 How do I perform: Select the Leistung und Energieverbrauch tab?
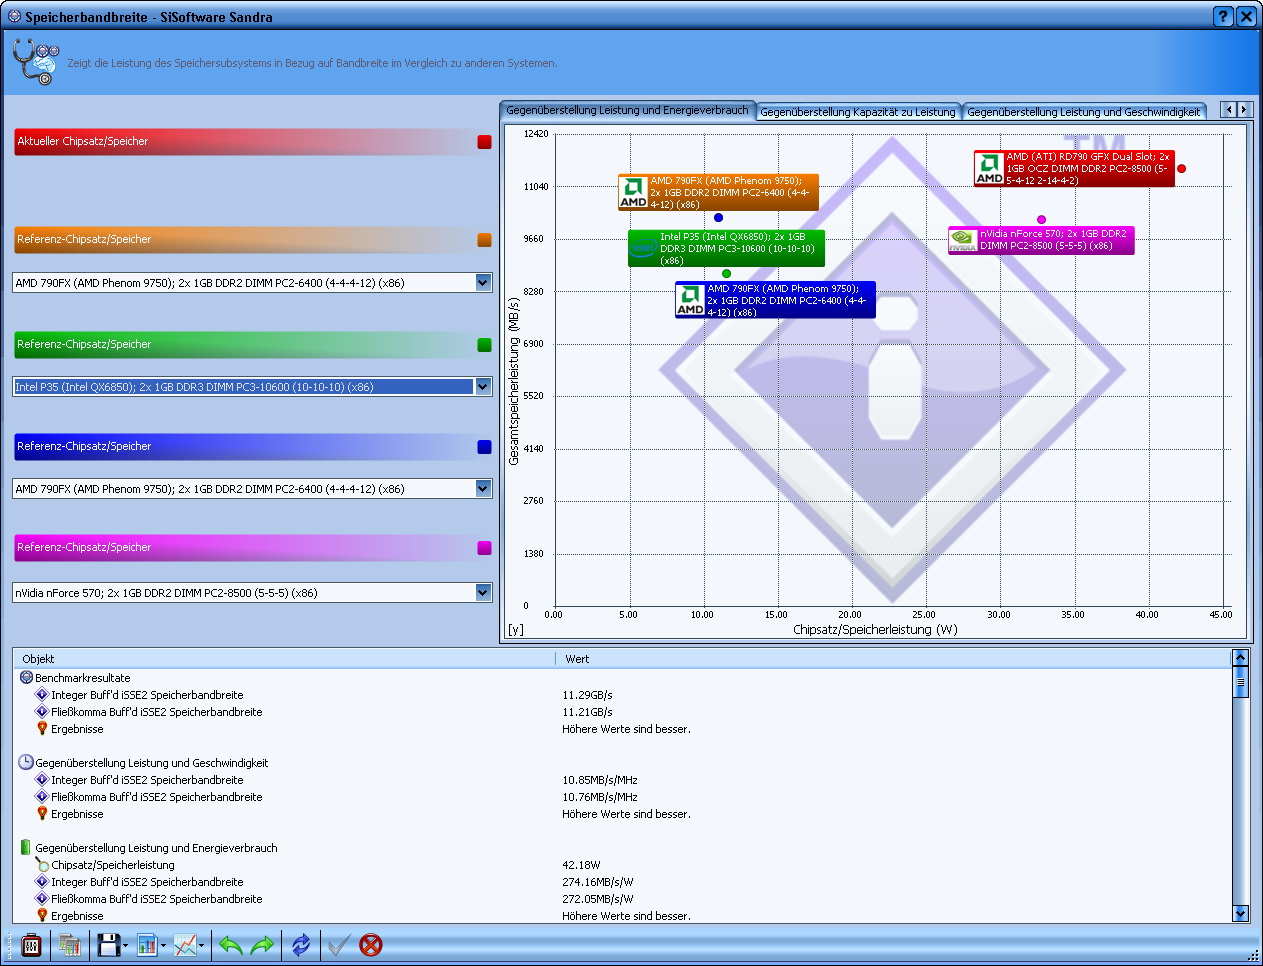point(627,110)
